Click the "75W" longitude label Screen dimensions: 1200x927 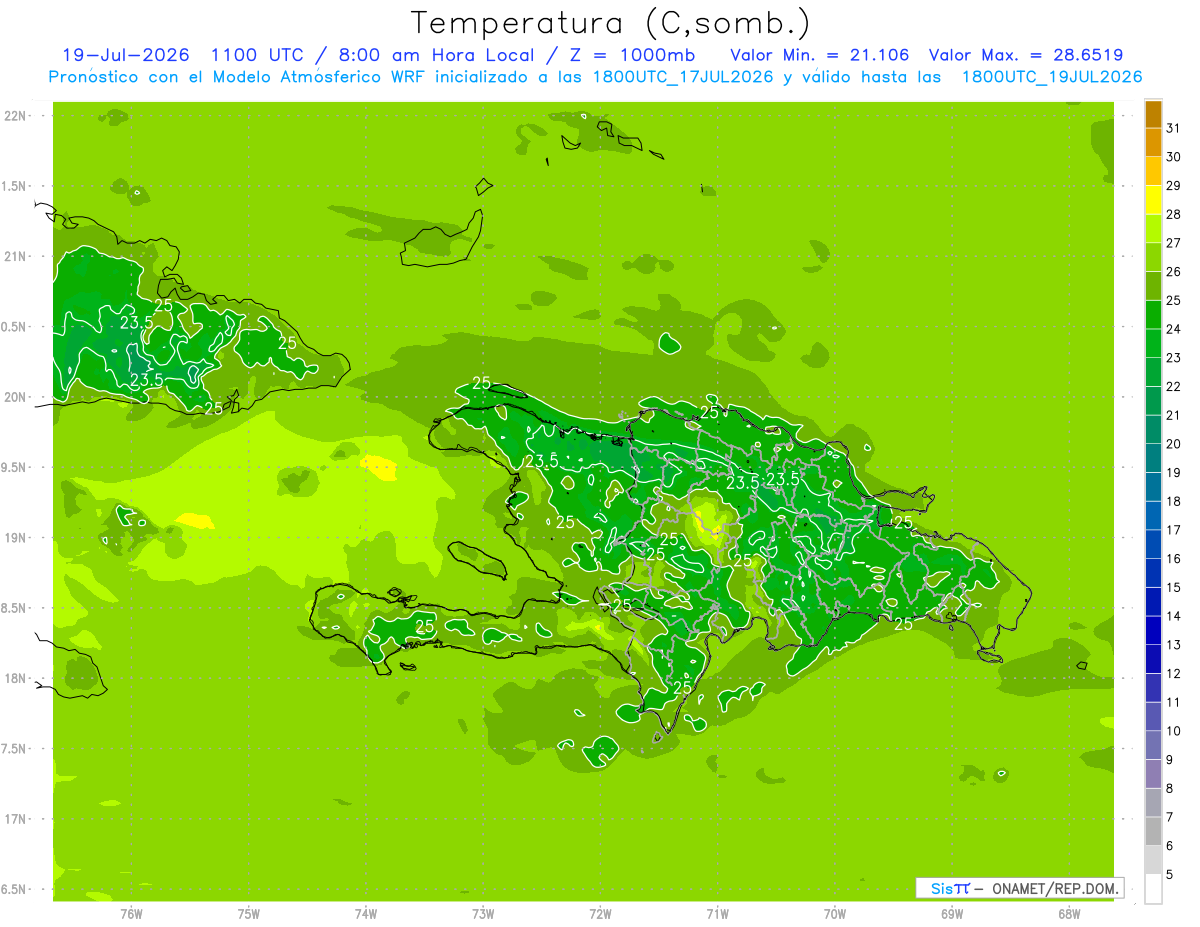coord(249,914)
